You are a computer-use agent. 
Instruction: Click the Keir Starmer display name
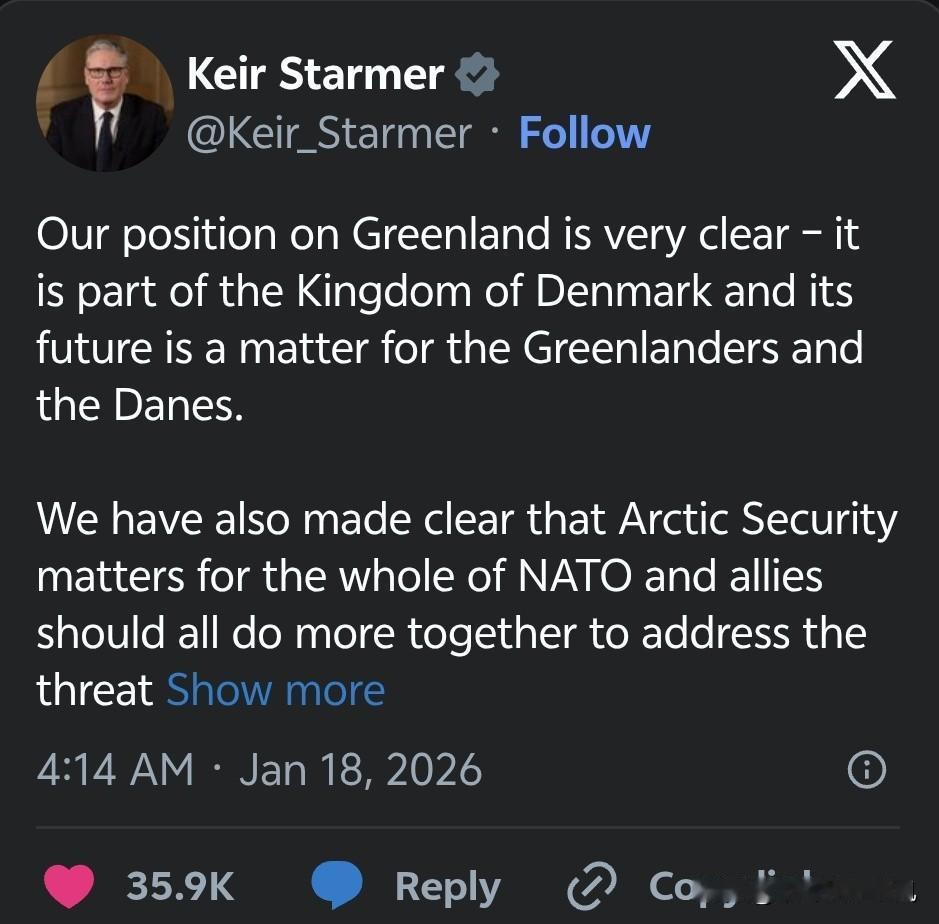click(315, 74)
